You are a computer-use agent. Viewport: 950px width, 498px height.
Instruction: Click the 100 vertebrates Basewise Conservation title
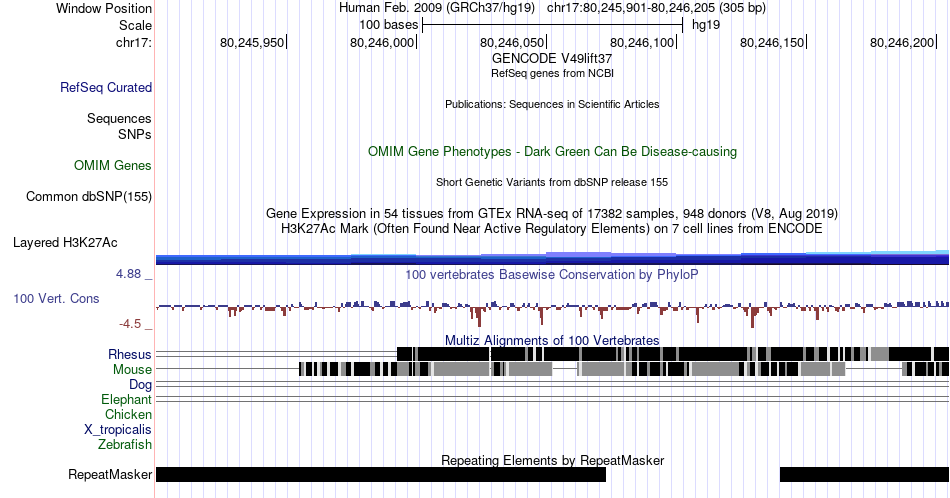click(552, 274)
